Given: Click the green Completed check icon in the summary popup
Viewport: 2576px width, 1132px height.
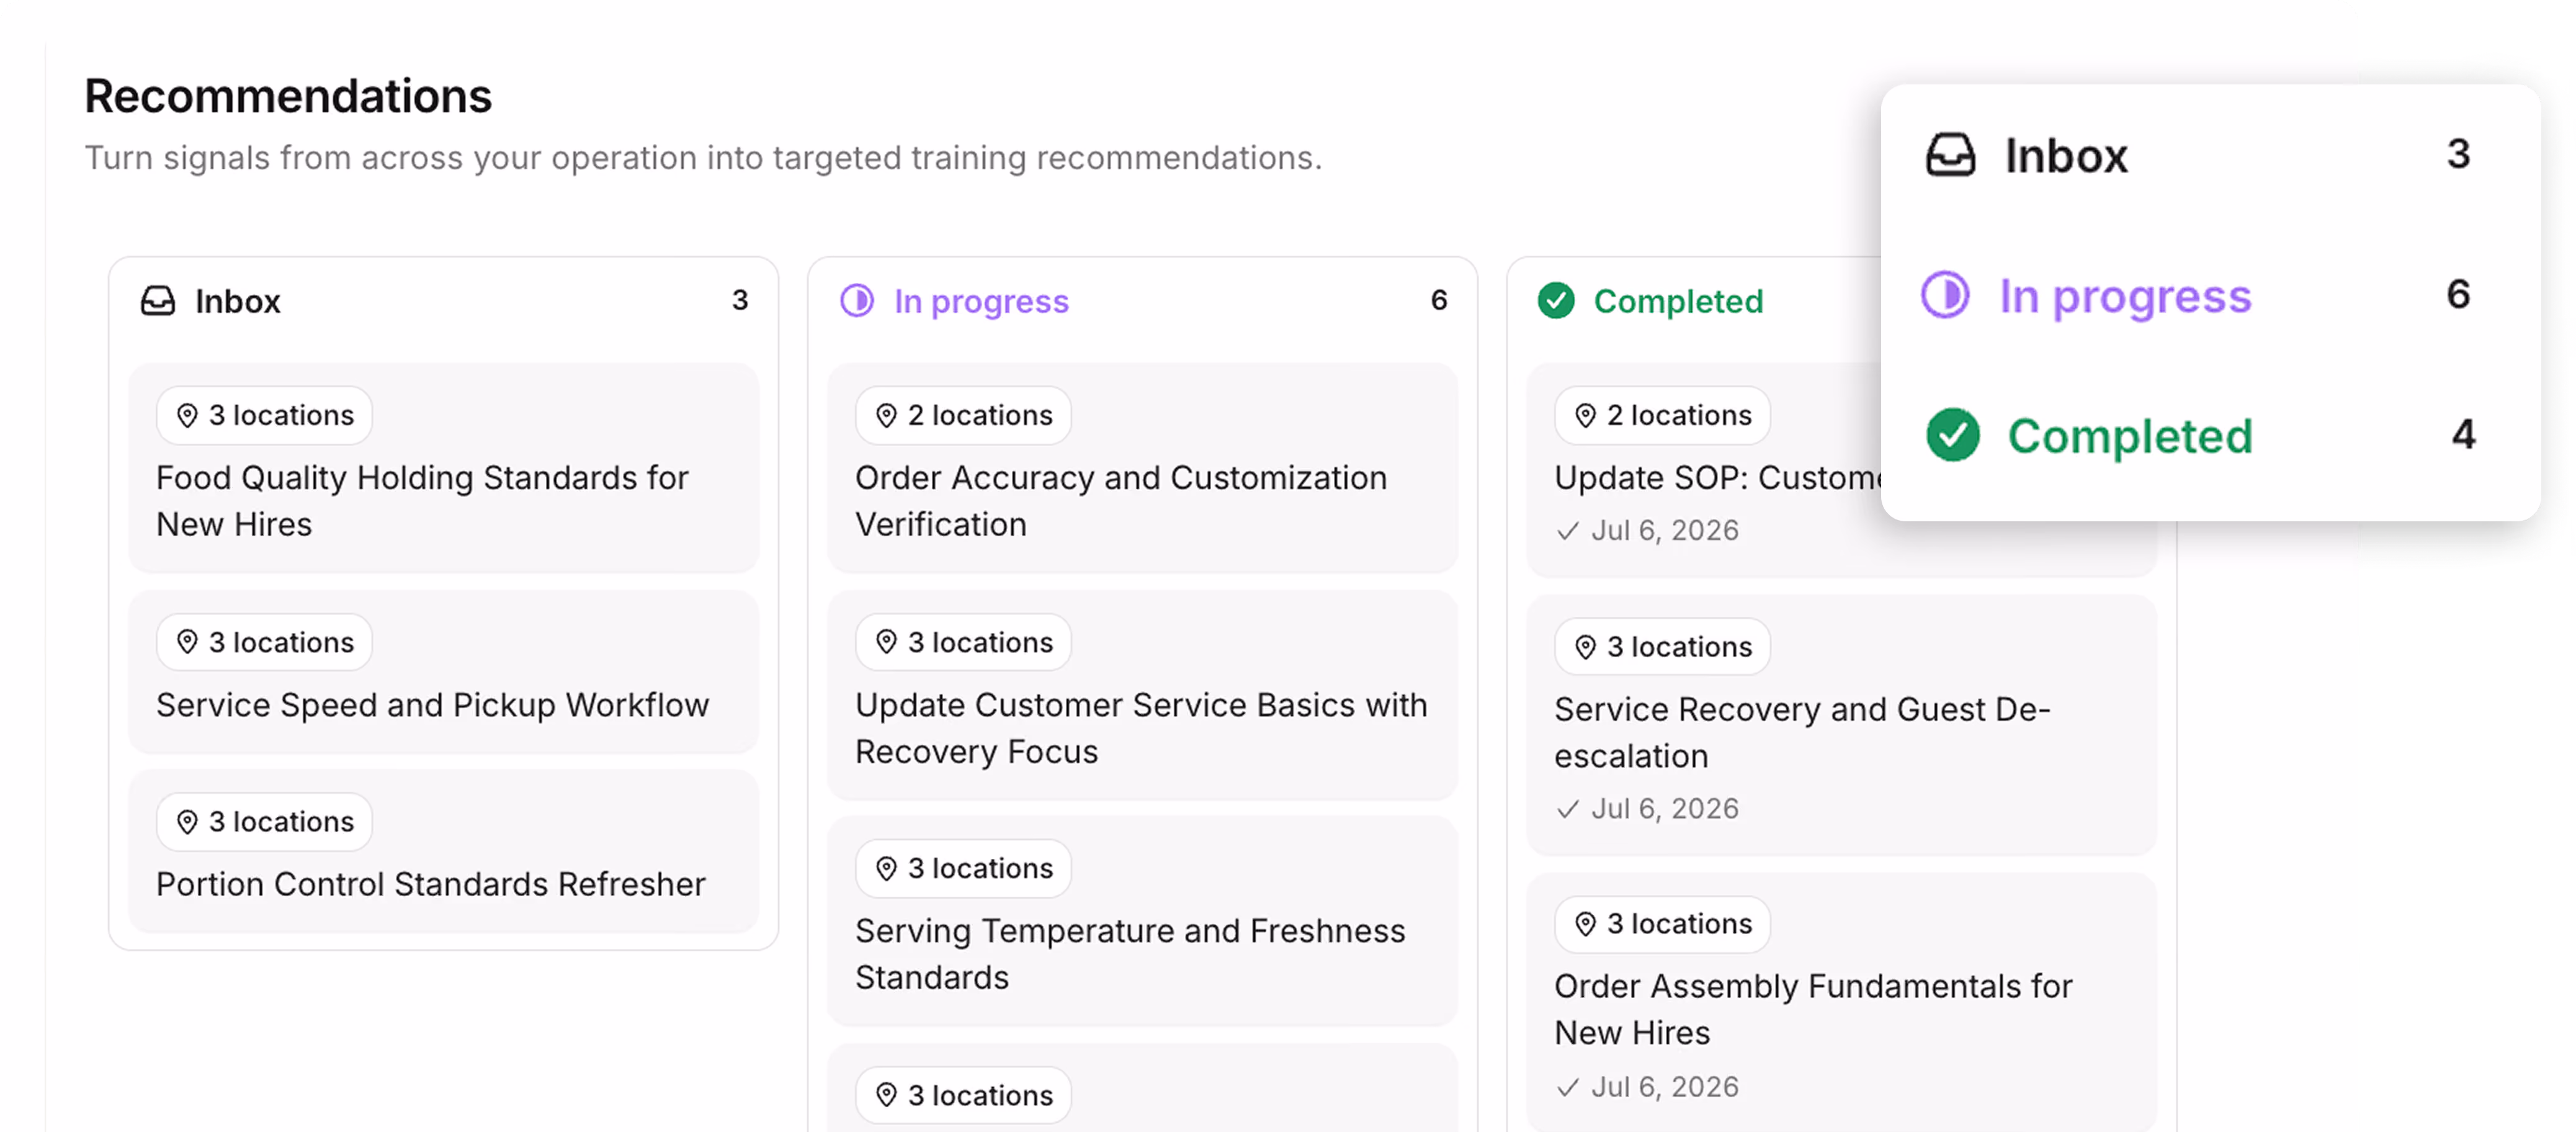Looking at the screenshot, I should pos(1952,435).
